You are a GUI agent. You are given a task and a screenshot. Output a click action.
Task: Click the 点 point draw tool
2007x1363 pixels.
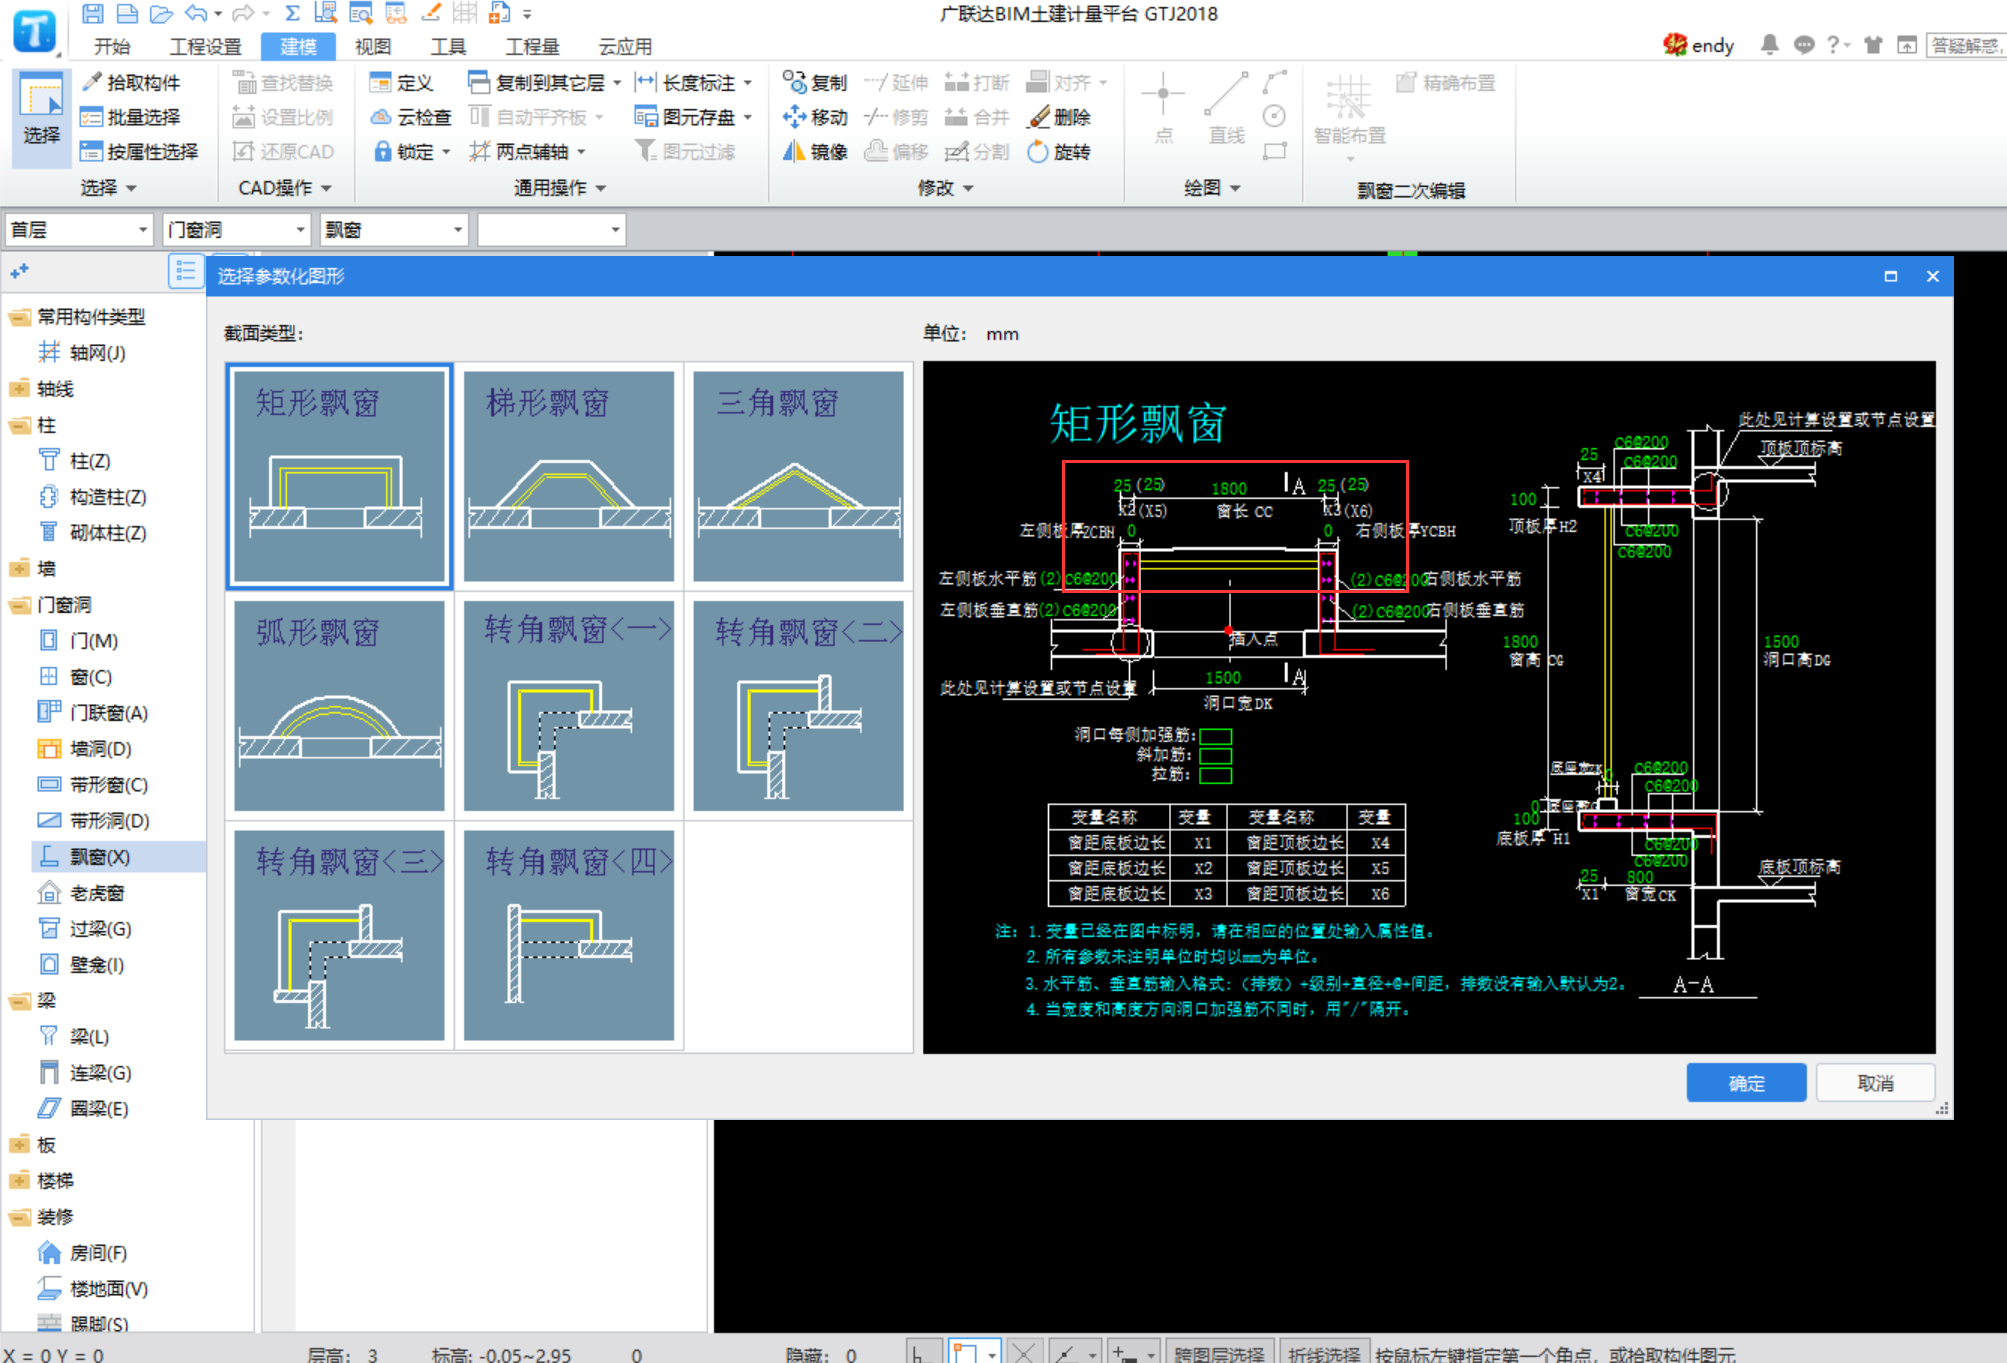click(x=1163, y=108)
